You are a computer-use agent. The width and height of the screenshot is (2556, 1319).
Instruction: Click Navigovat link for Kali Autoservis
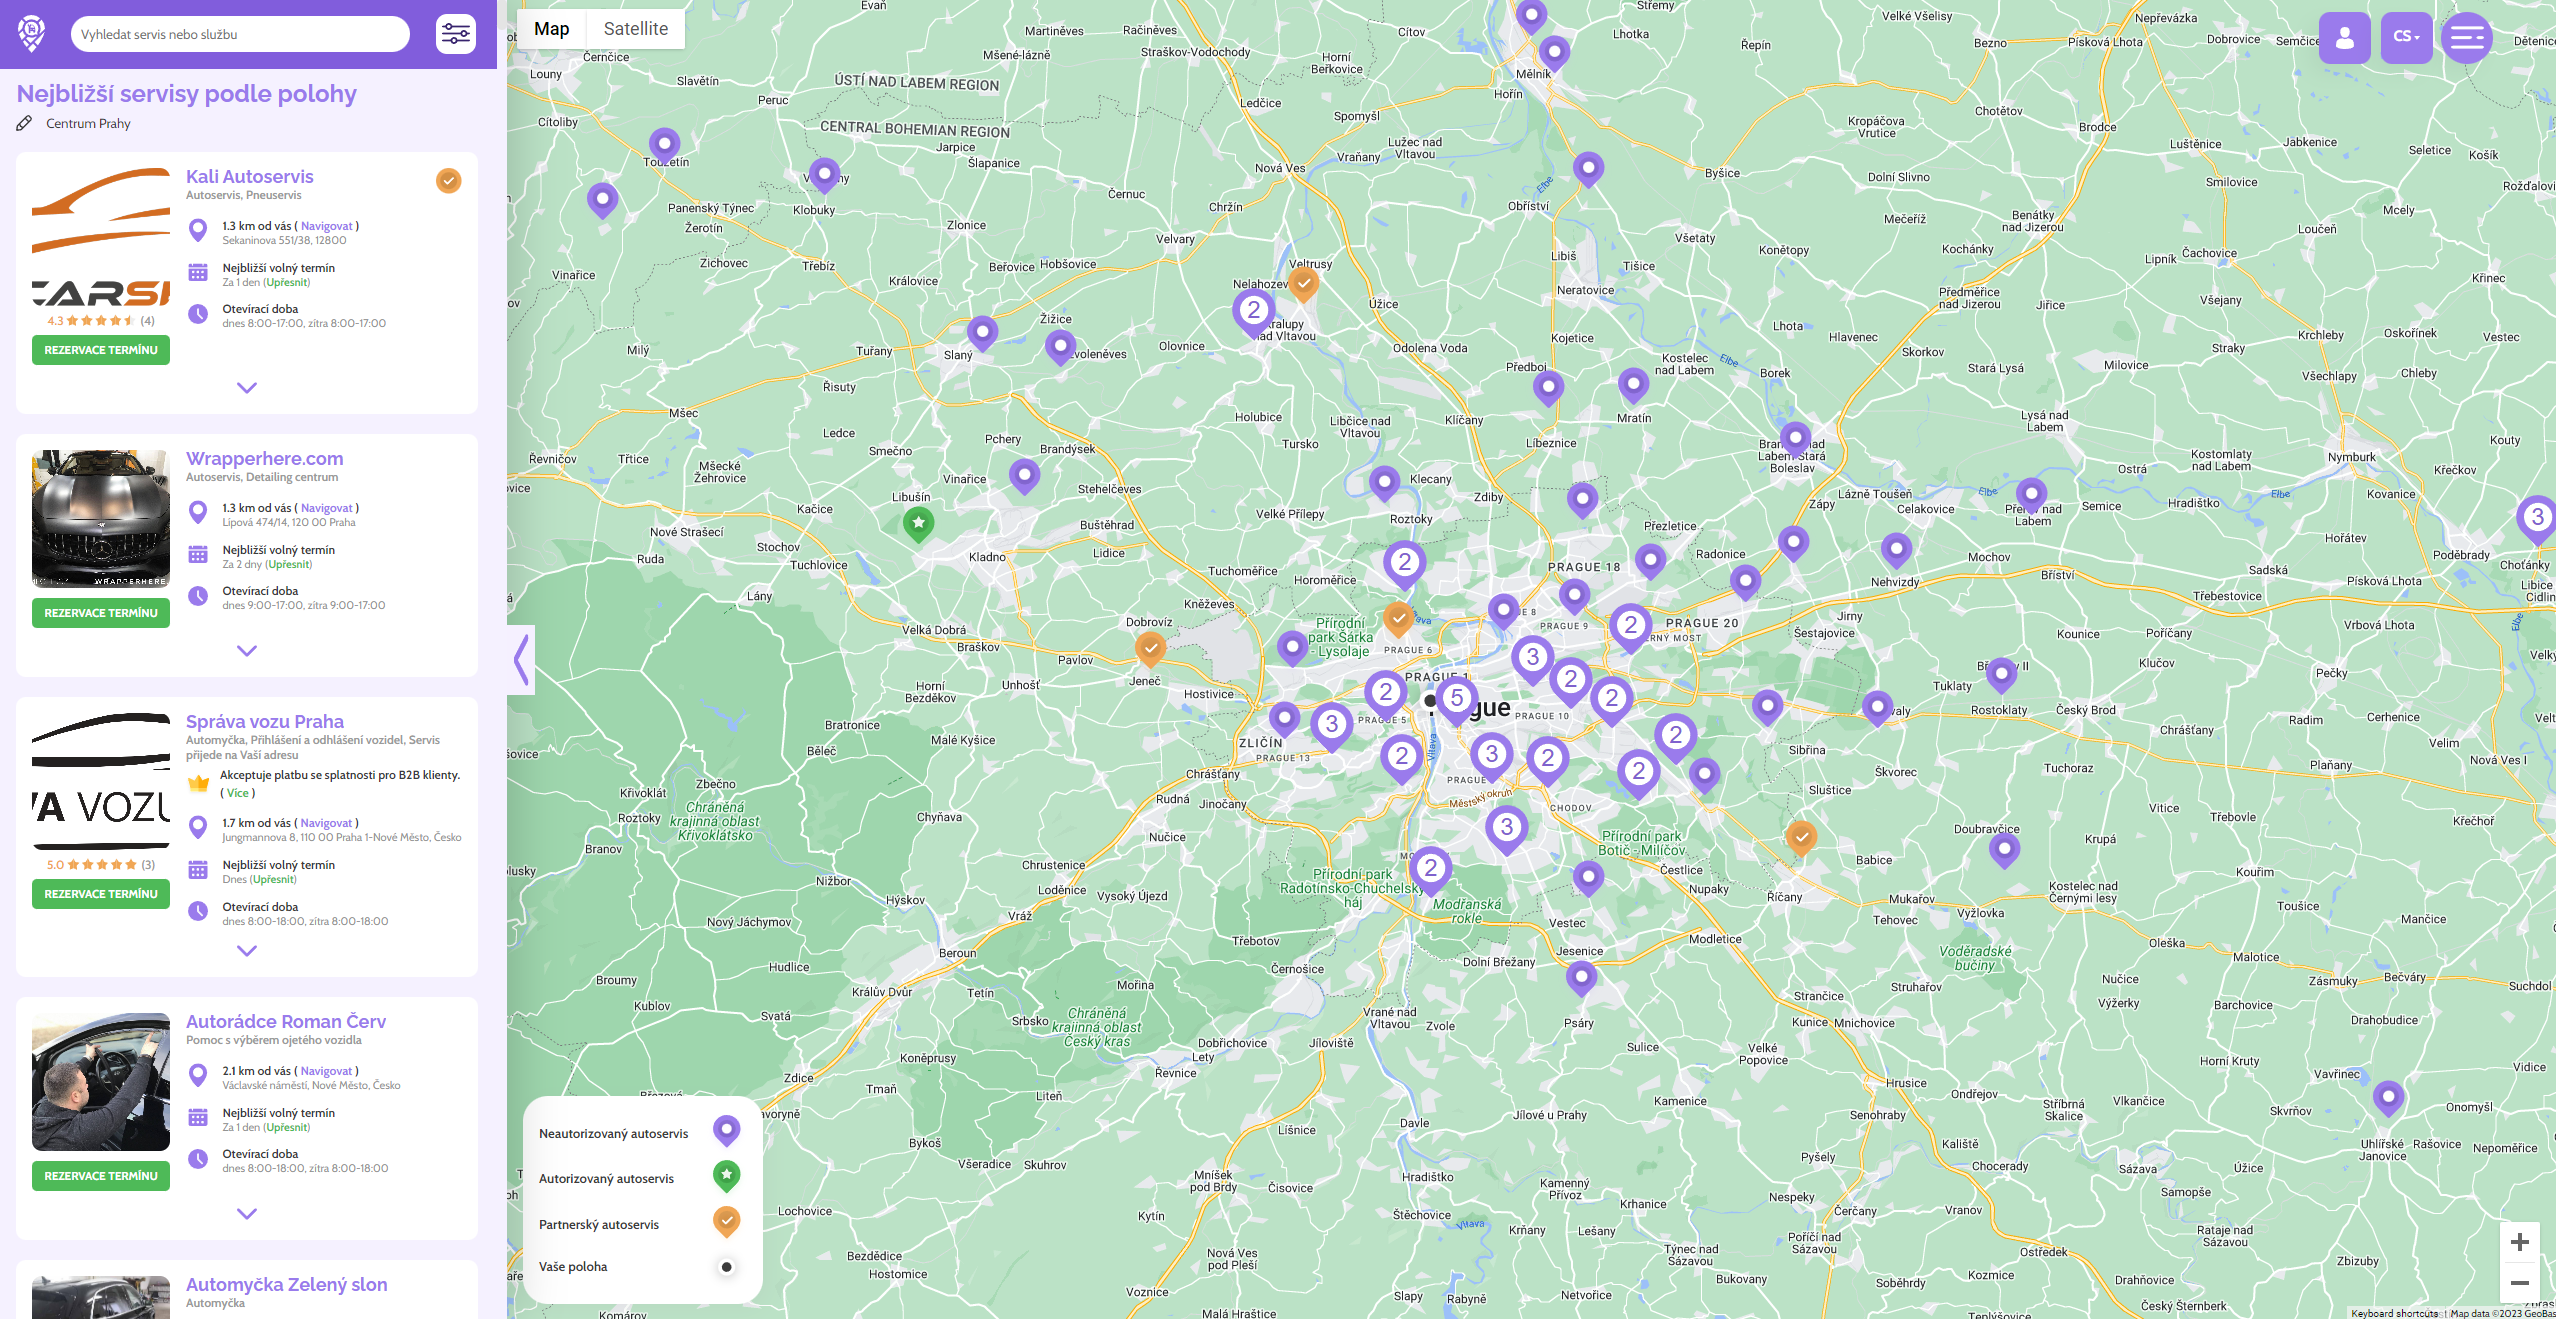(327, 227)
